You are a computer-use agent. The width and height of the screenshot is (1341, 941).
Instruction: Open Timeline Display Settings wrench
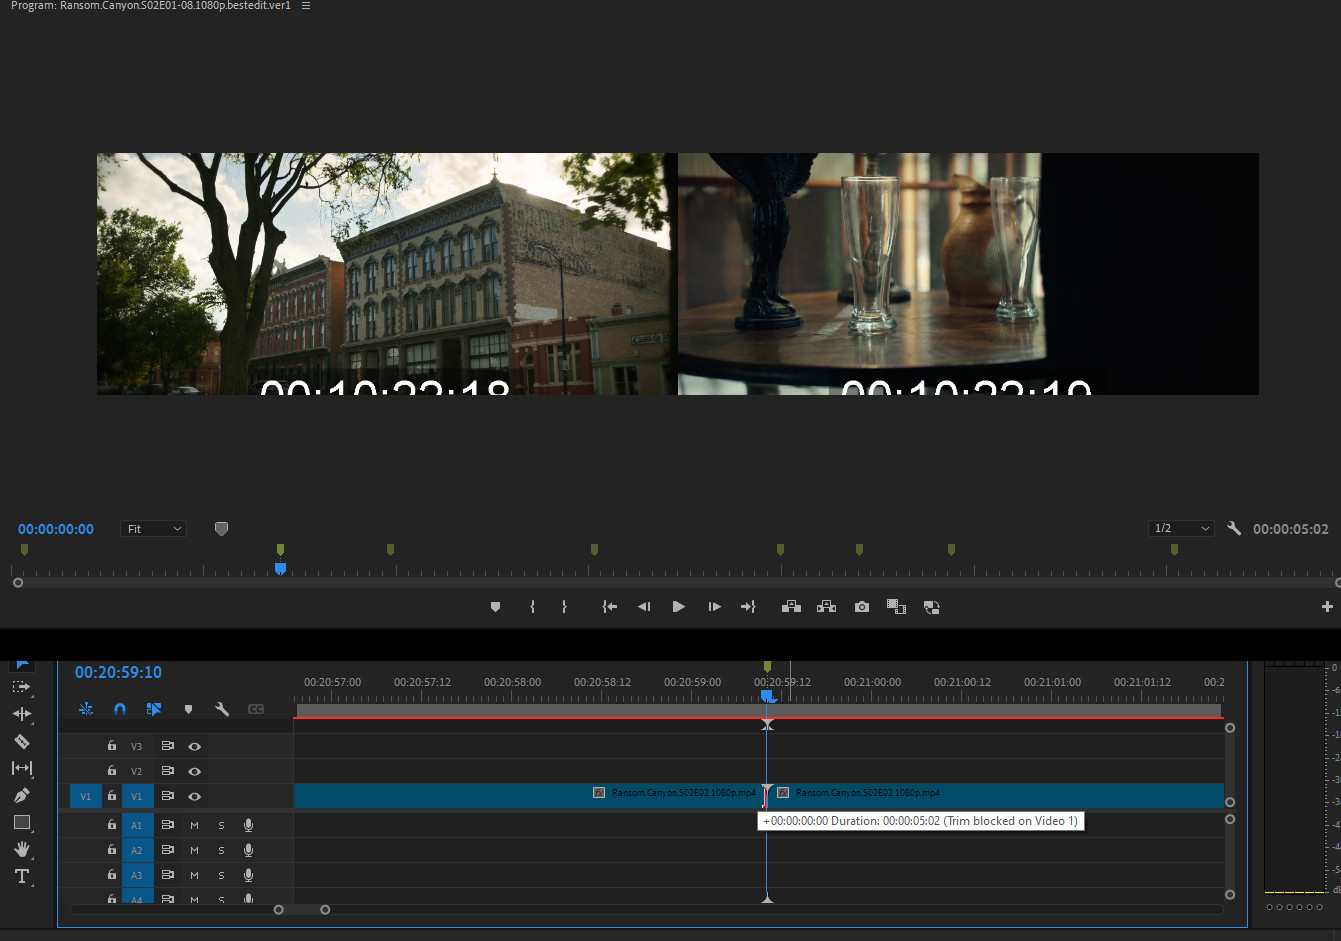click(222, 709)
